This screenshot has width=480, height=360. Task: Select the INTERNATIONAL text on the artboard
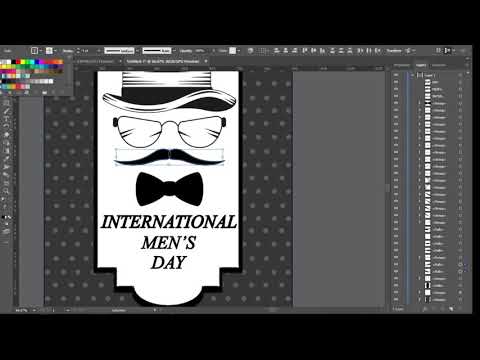pos(169,222)
